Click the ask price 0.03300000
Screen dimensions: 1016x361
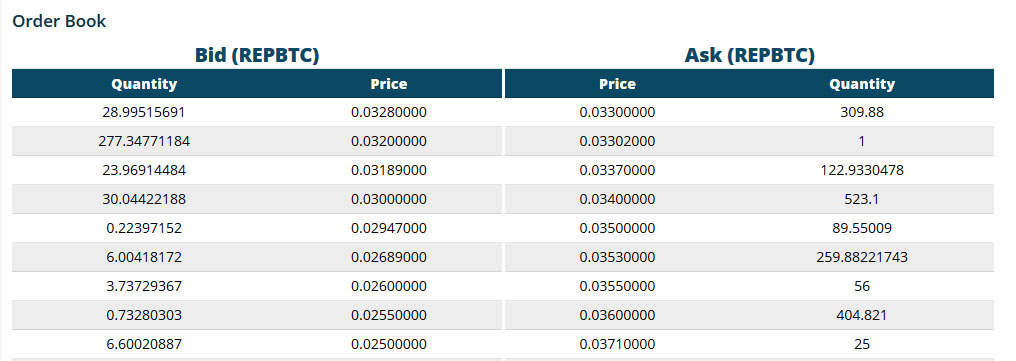coord(618,112)
